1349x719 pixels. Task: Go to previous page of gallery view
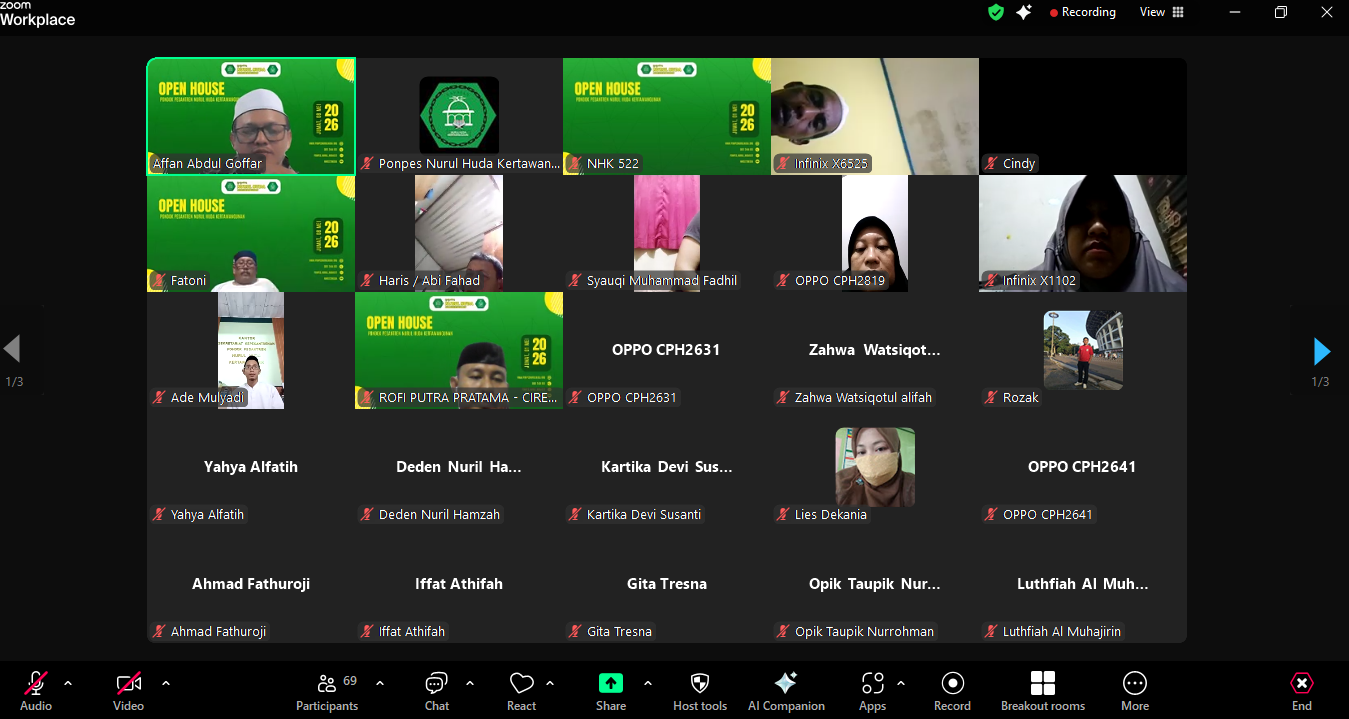[x=12, y=349]
